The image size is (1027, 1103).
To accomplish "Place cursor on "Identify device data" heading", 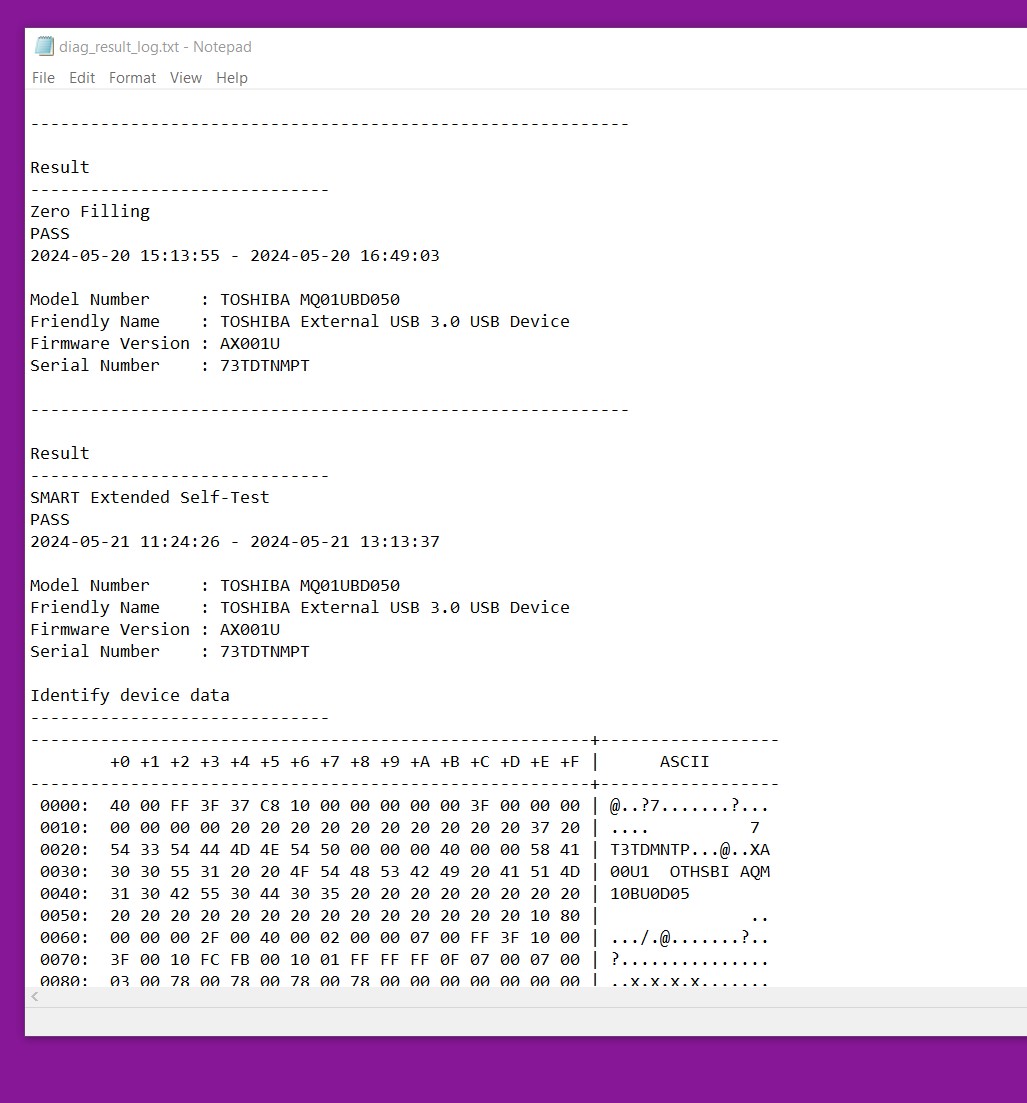I will (x=130, y=695).
